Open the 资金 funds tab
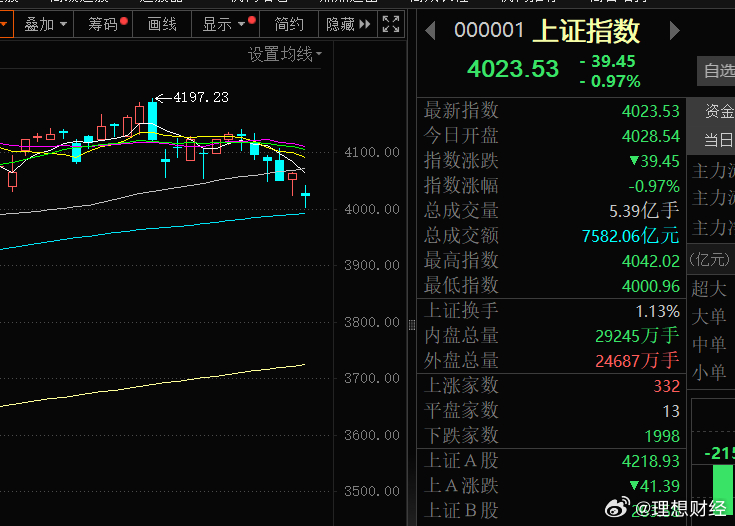 [x=719, y=111]
